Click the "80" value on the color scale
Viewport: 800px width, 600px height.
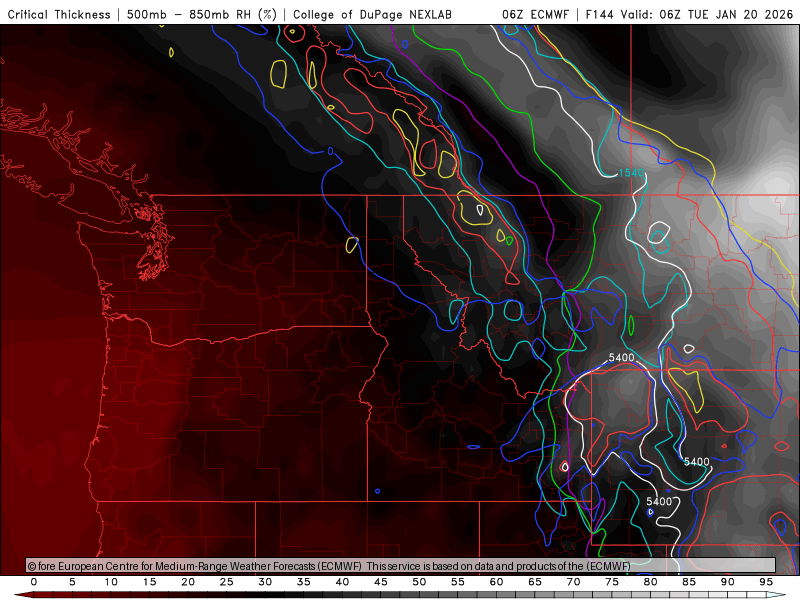tap(651, 582)
